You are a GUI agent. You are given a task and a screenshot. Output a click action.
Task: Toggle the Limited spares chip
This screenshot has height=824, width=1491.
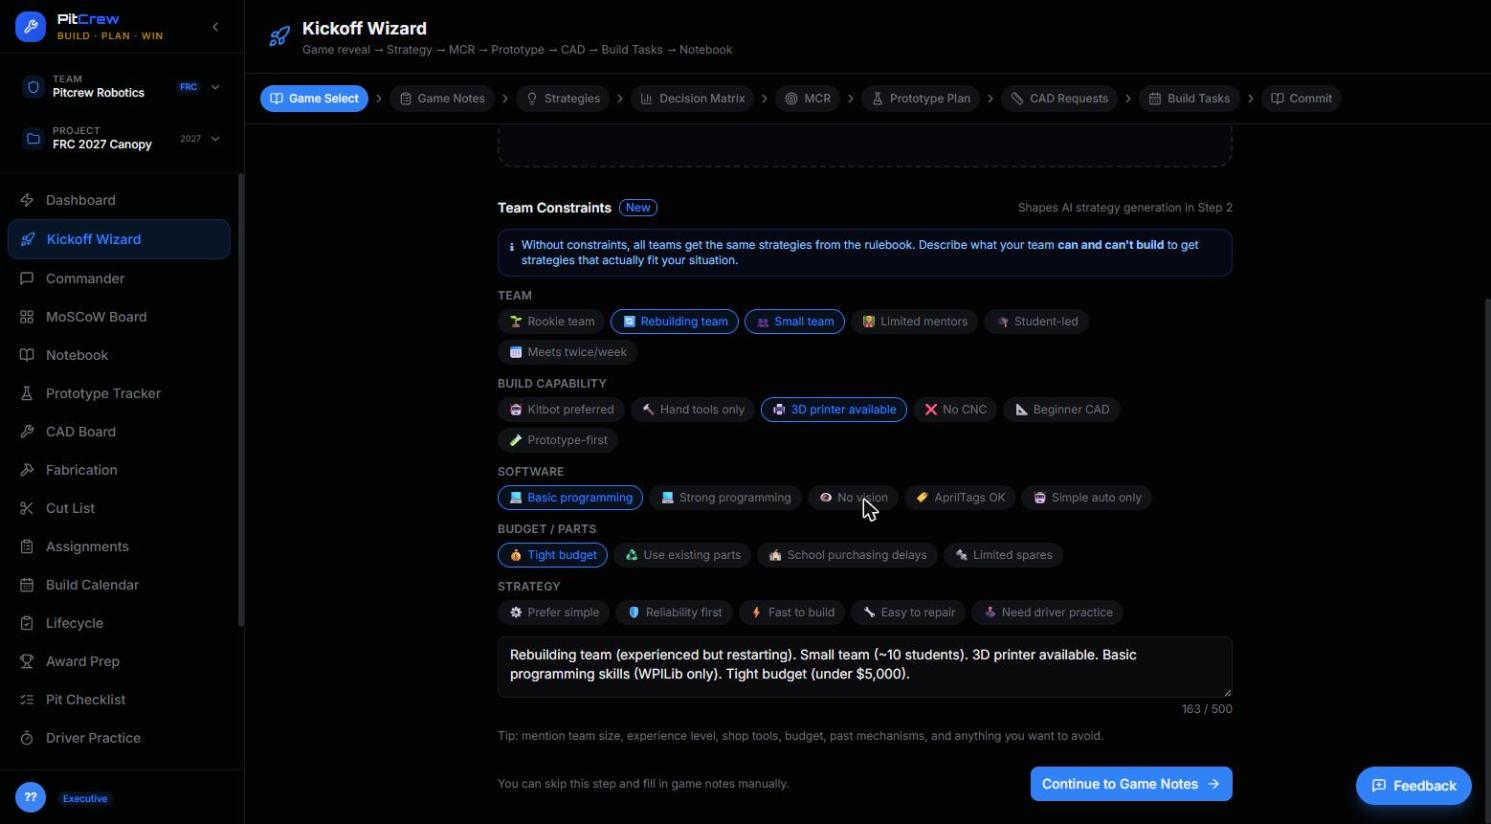[1003, 555]
